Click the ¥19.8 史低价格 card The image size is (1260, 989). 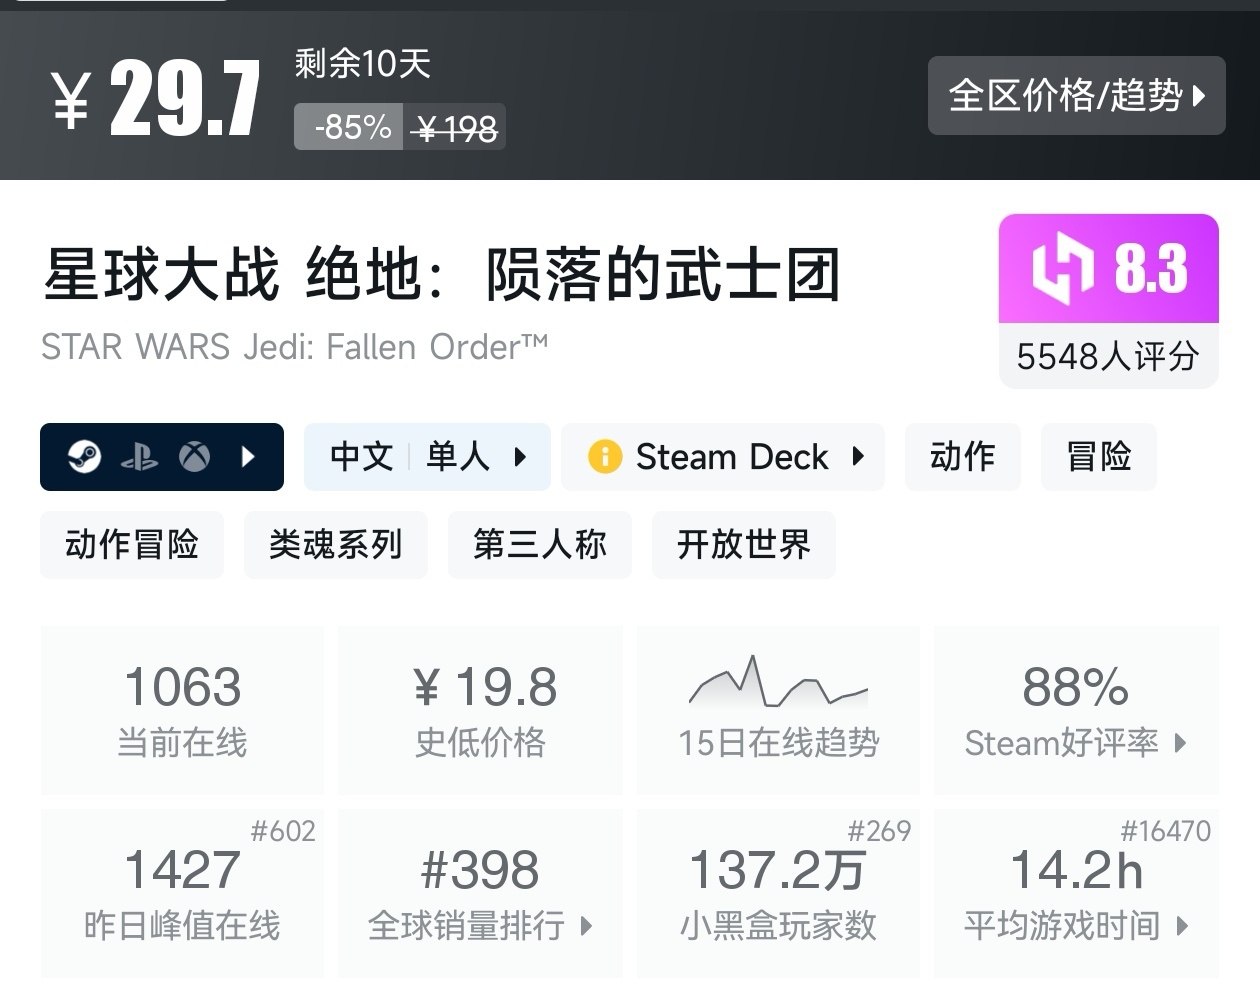click(481, 710)
